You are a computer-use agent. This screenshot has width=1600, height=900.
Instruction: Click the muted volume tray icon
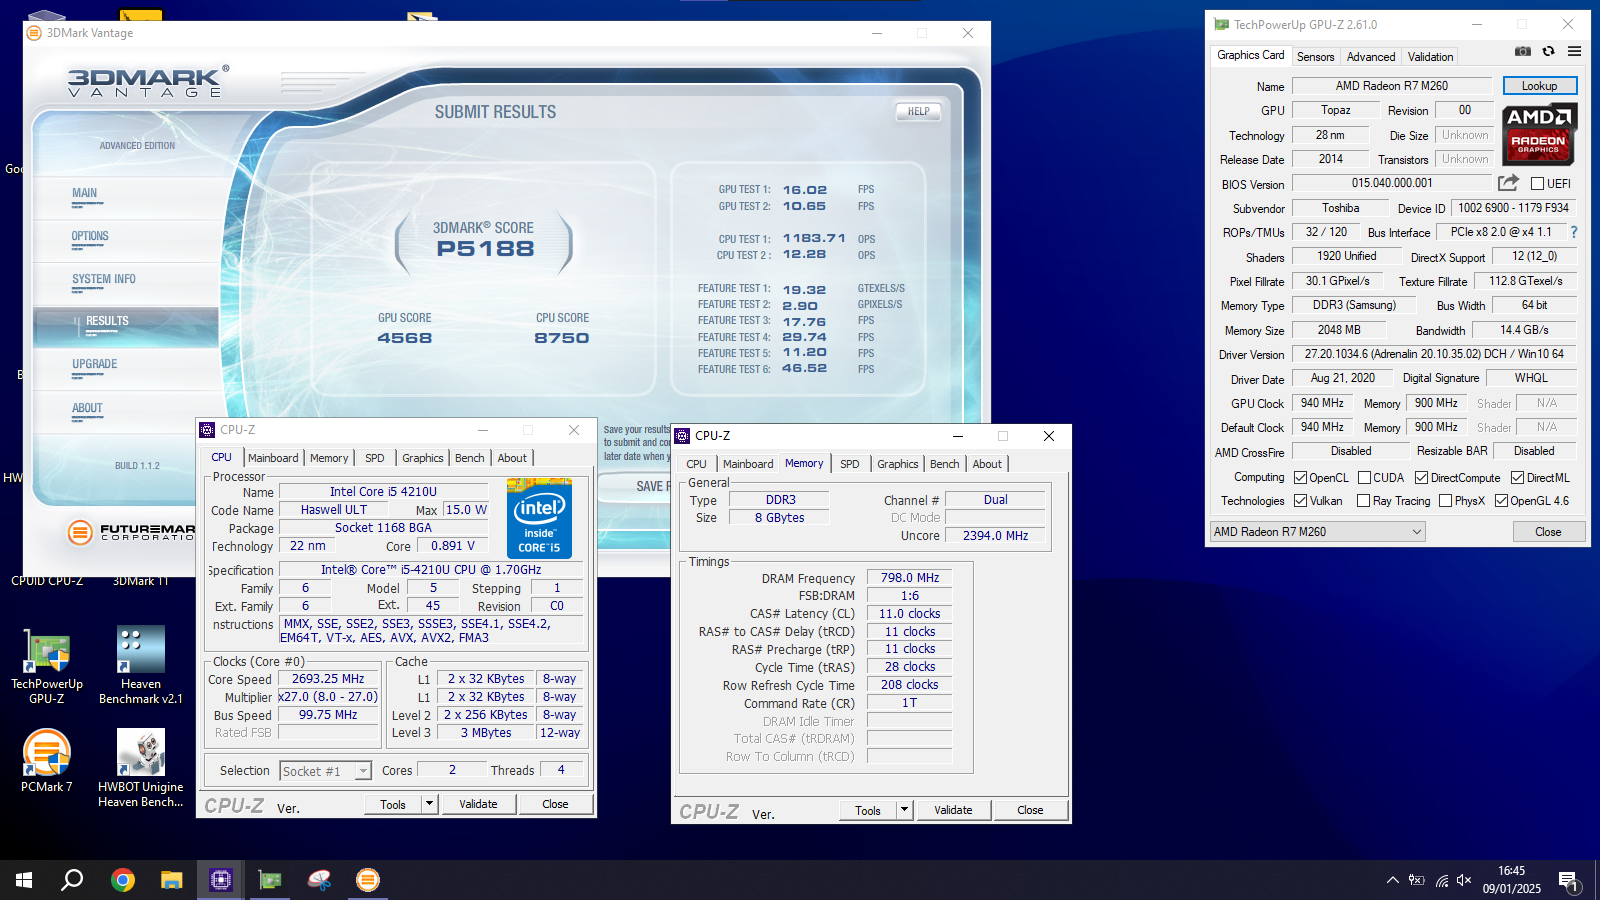pyautogui.click(x=1464, y=880)
